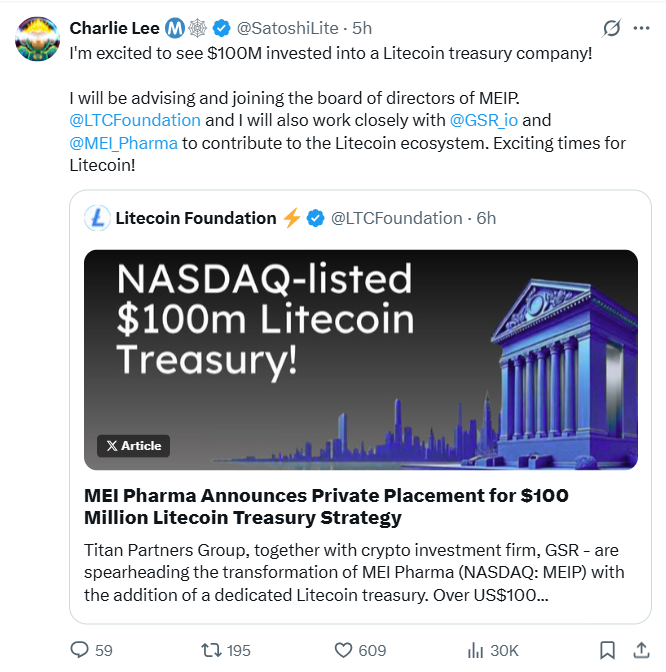The height and width of the screenshot is (672, 666).
Task: Open tweet view analytics icon
Action: pos(475,650)
